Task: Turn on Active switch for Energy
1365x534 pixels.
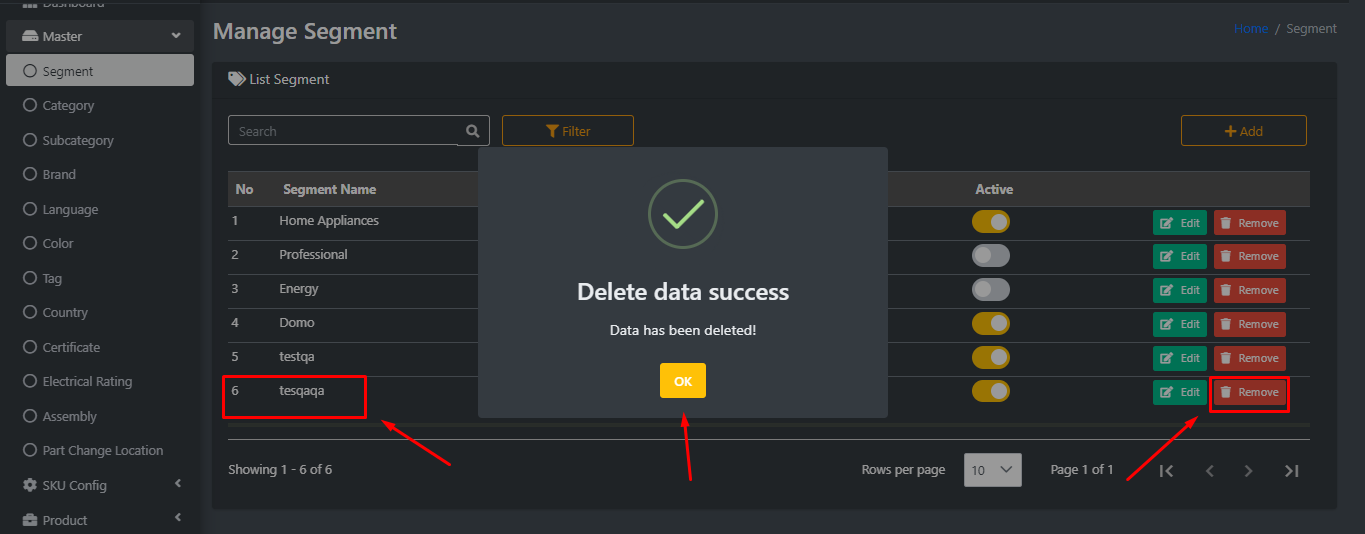Action: tap(991, 289)
